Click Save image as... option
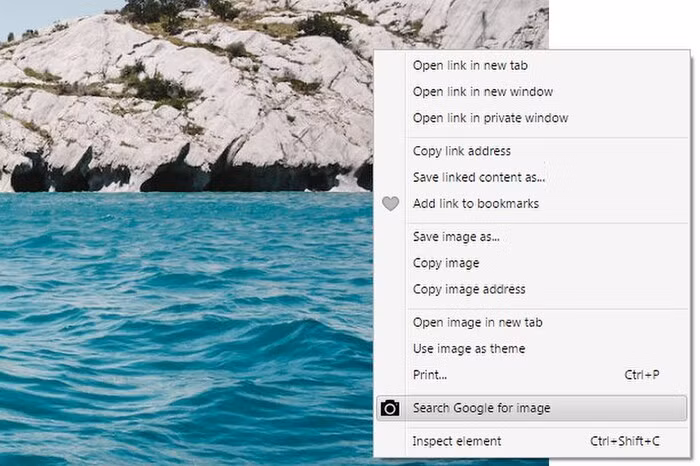Screen dimensions: 700x466 click(x=456, y=237)
